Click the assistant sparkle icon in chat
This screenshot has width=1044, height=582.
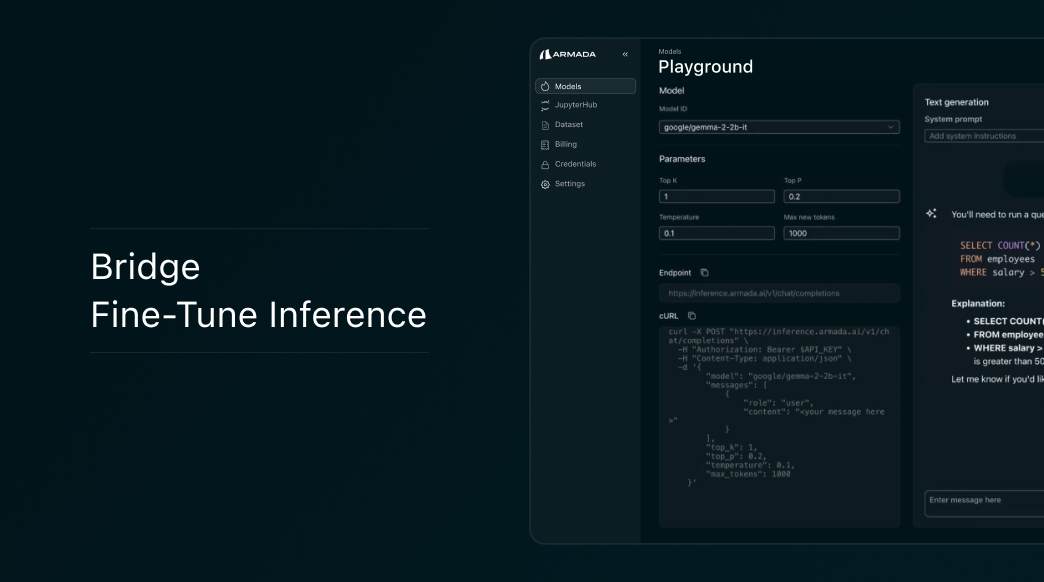click(x=931, y=214)
